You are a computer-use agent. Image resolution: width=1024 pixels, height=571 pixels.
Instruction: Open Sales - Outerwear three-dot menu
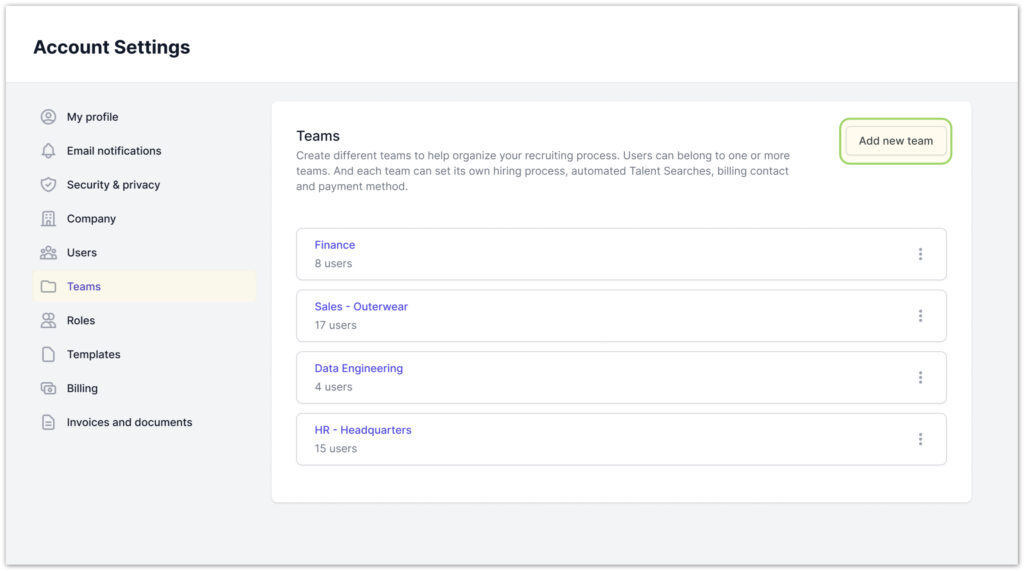(920, 316)
